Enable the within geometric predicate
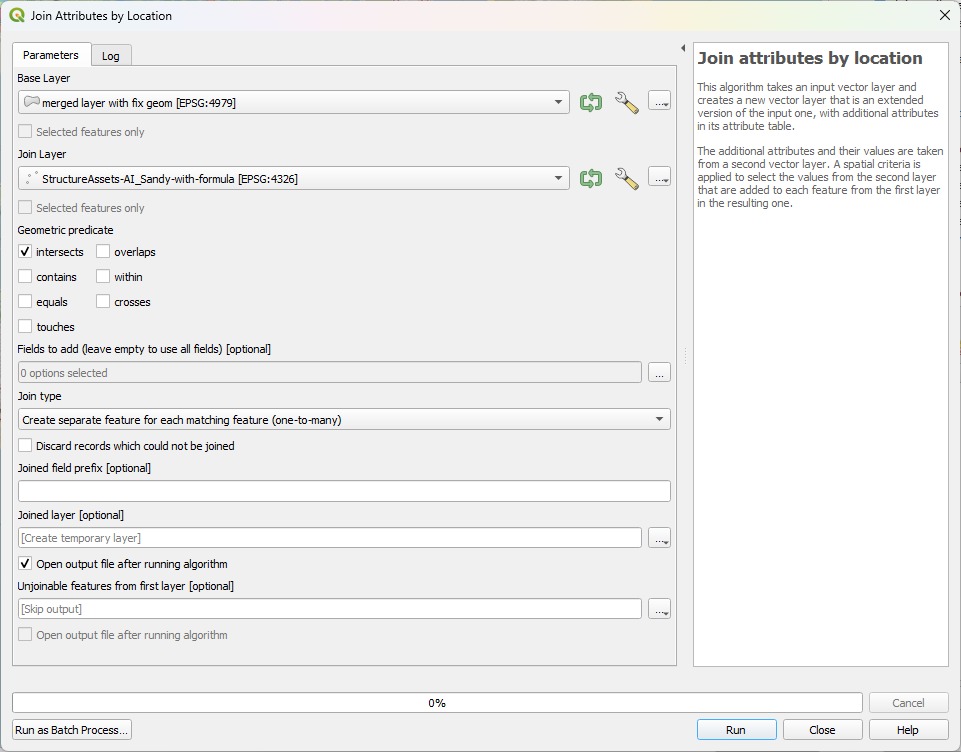961x752 pixels. [x=103, y=277]
